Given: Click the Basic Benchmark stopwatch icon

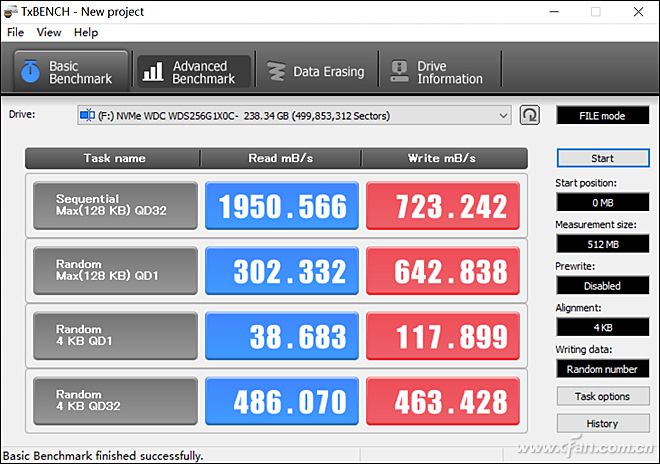Looking at the screenshot, I should pos(30,71).
